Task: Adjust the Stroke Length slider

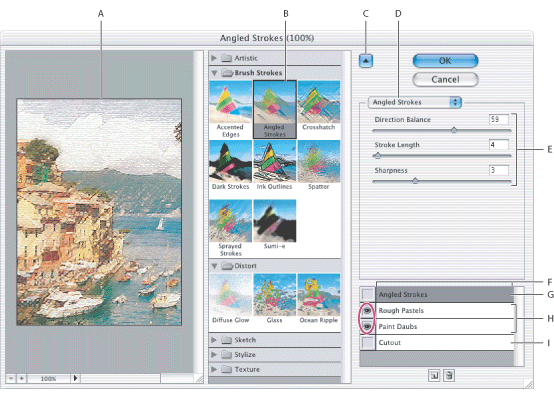Action: pos(378,155)
